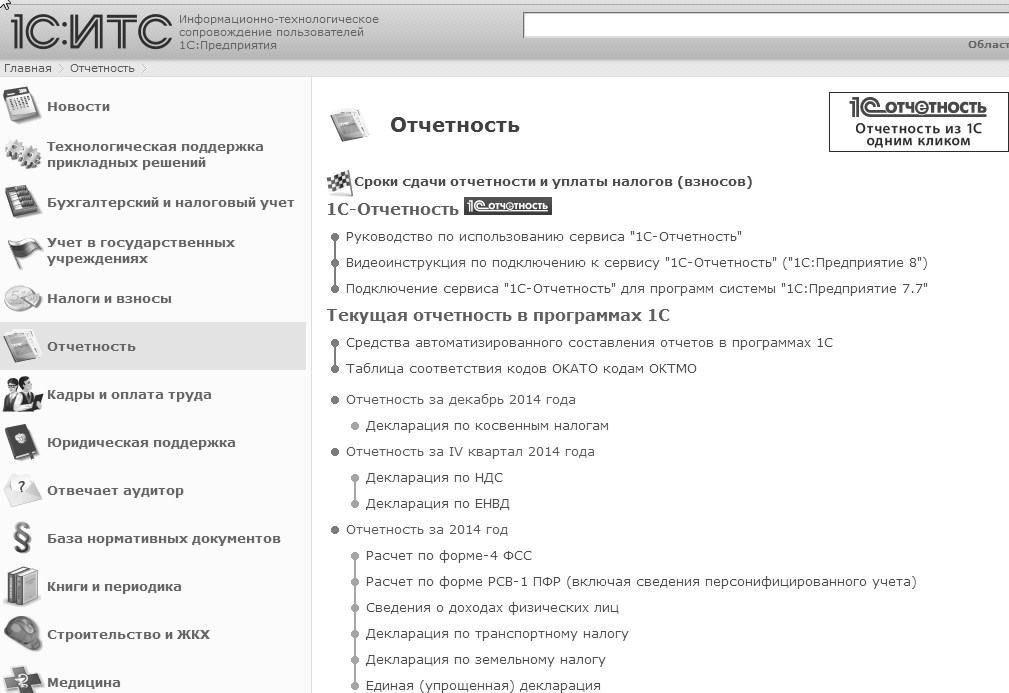Click the Отчетность page header icon
This screenshot has width=1009, height=693.
coord(350,125)
